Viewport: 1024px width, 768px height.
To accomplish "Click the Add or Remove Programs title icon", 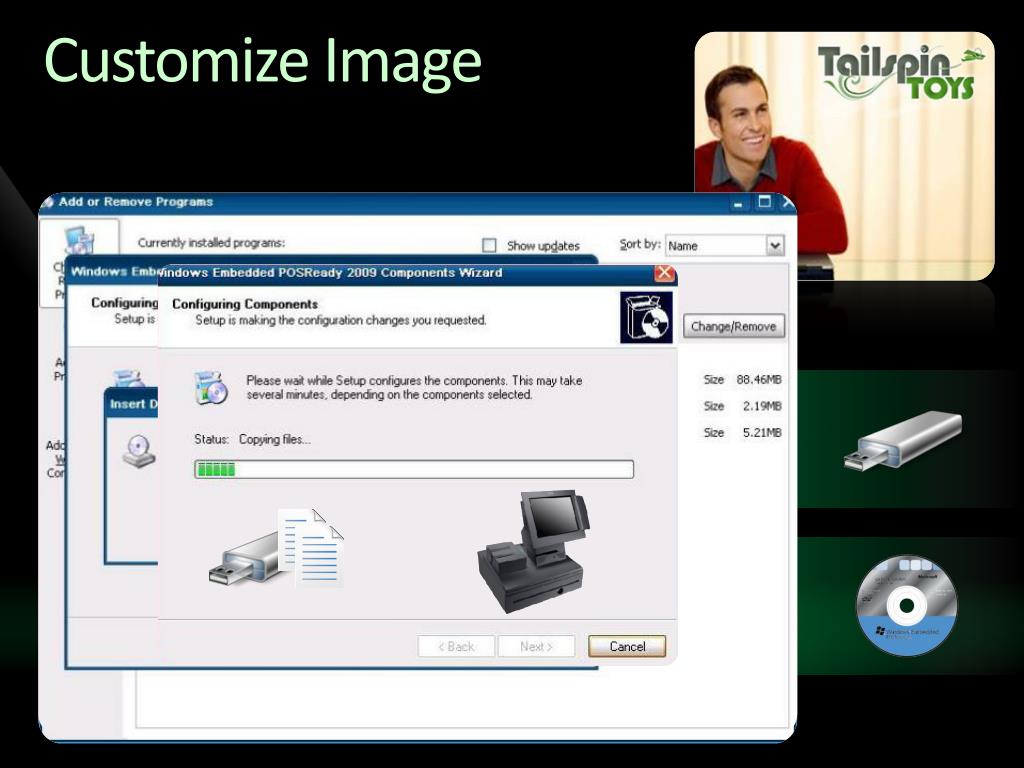I will (48, 202).
